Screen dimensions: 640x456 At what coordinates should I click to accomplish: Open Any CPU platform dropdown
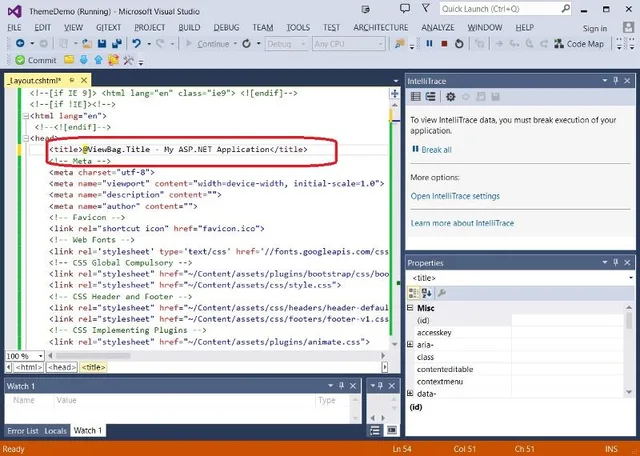click(348, 44)
